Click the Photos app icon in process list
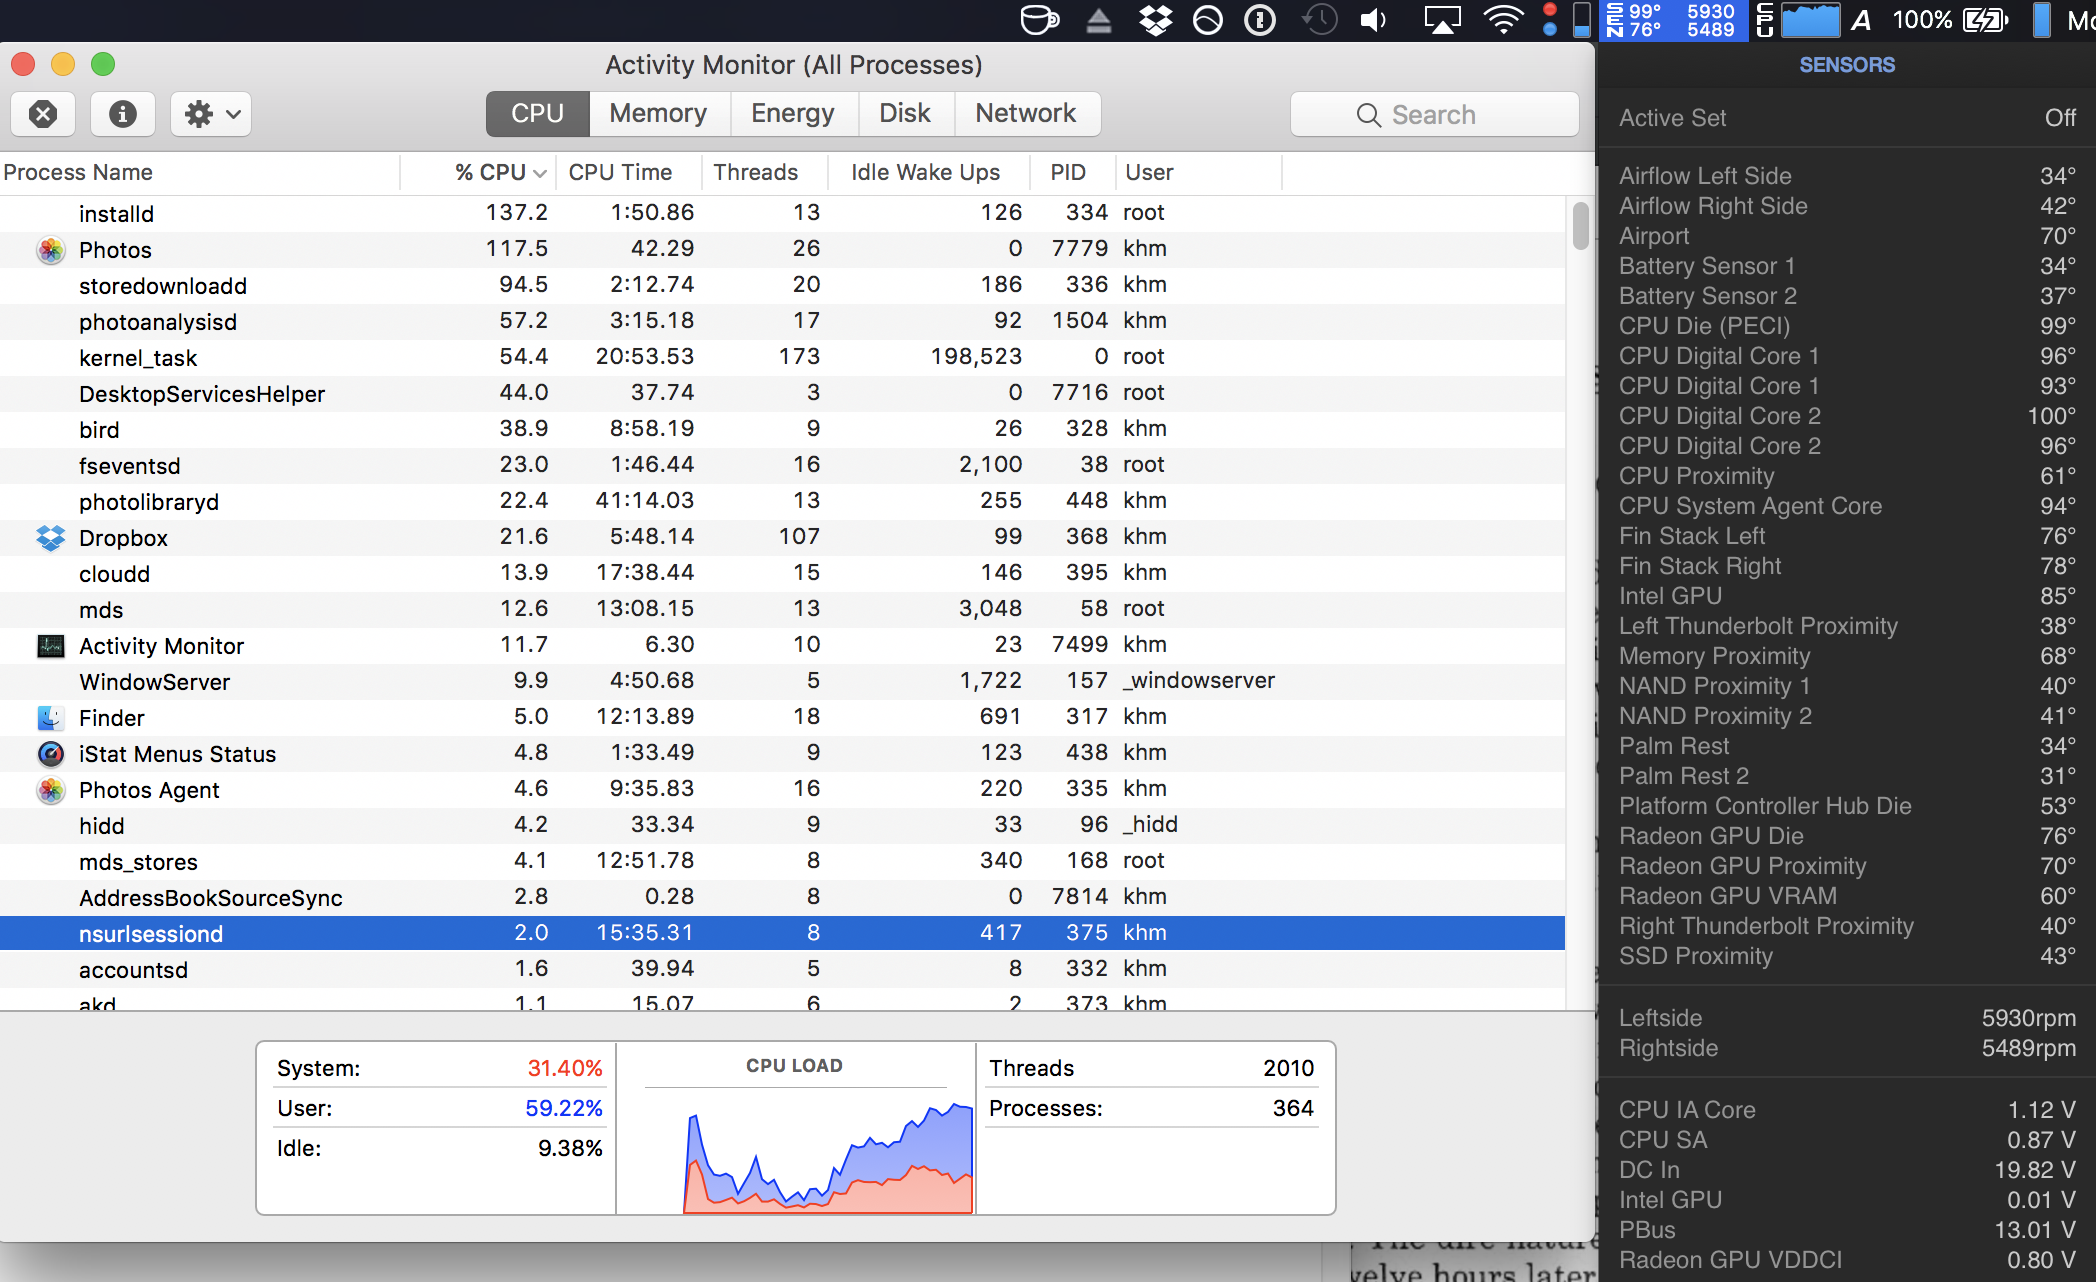 pos(51,250)
